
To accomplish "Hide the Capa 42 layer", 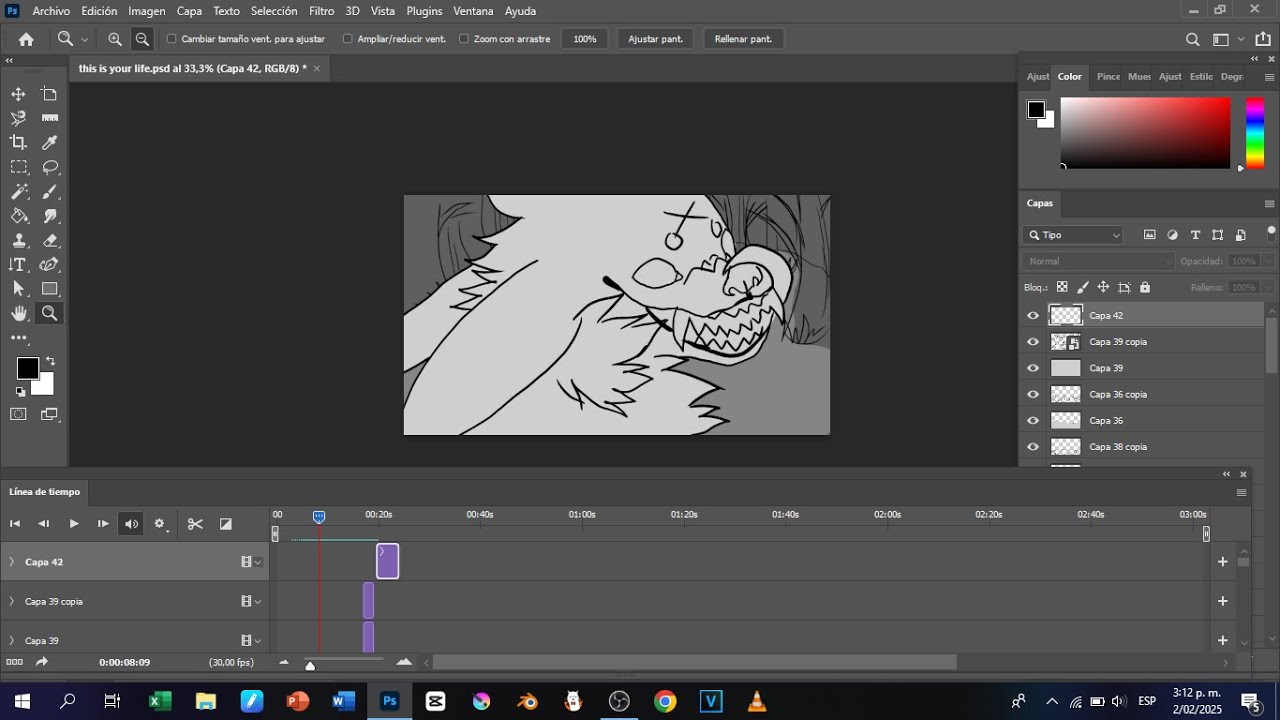I will [1033, 315].
